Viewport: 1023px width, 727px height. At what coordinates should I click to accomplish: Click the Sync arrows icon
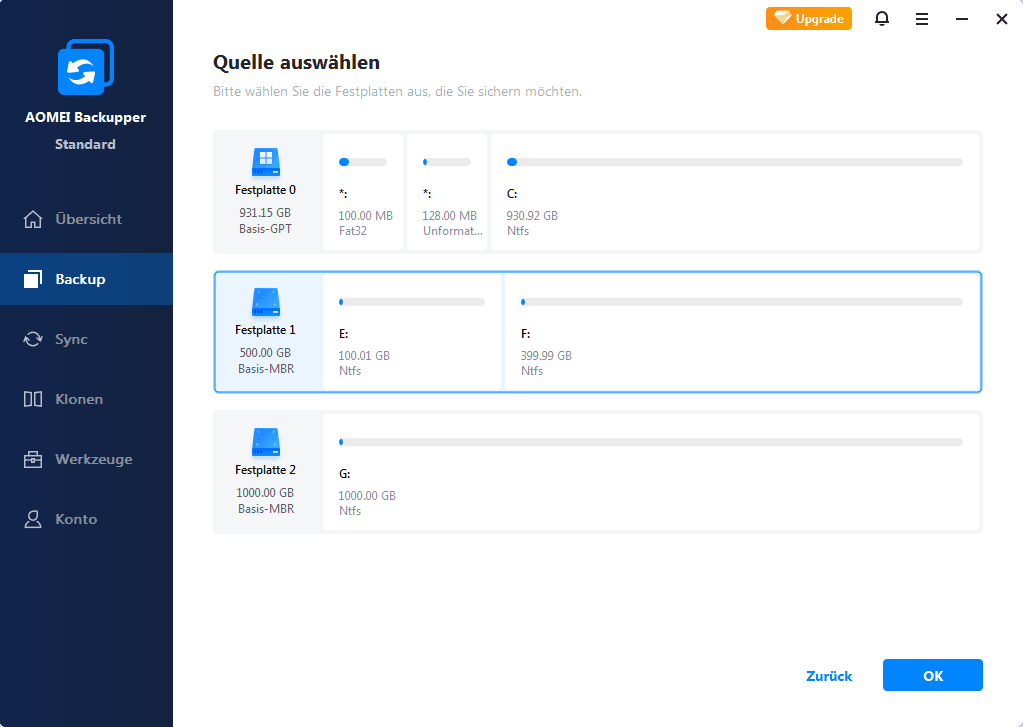pos(33,339)
